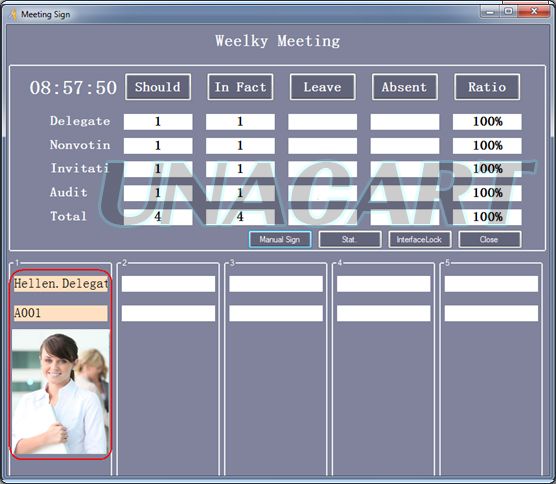556x484 pixels.
Task: Click the Nonvotin Absent count field
Action: click(x=405, y=145)
